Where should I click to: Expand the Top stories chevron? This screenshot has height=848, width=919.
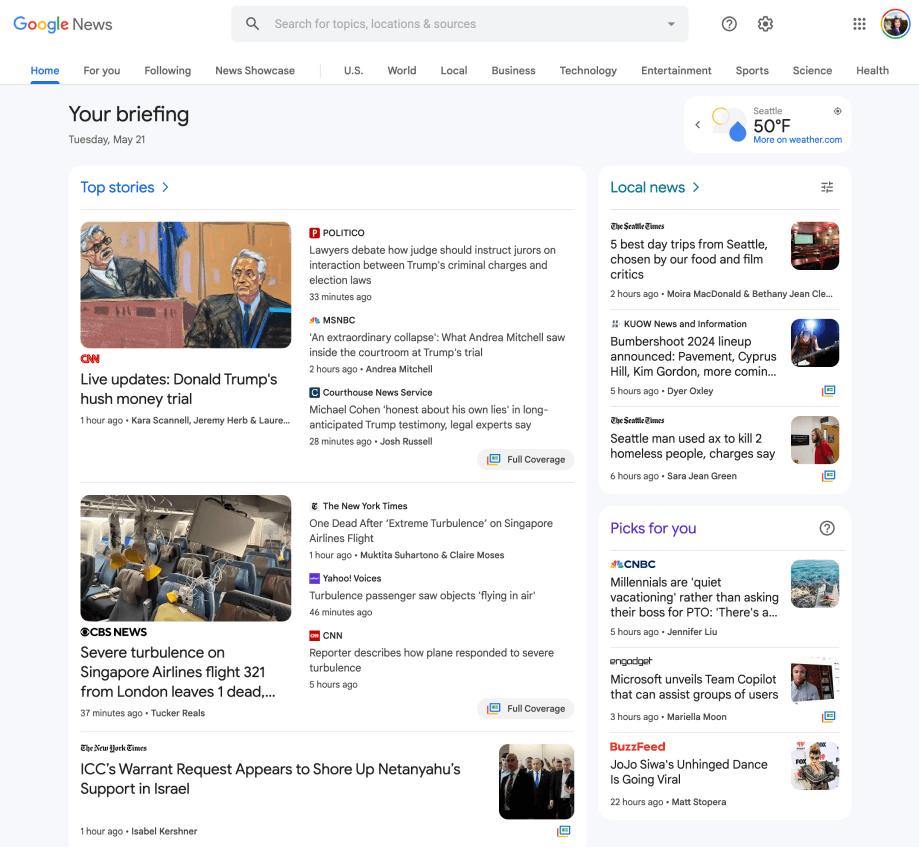tap(165, 188)
